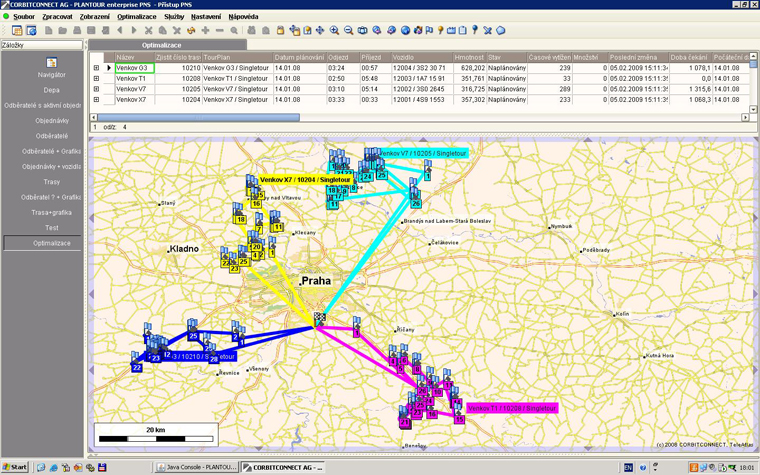The width and height of the screenshot is (760, 475).
Task: Open Odběratelé in the sidebar
Action: pos(52,136)
